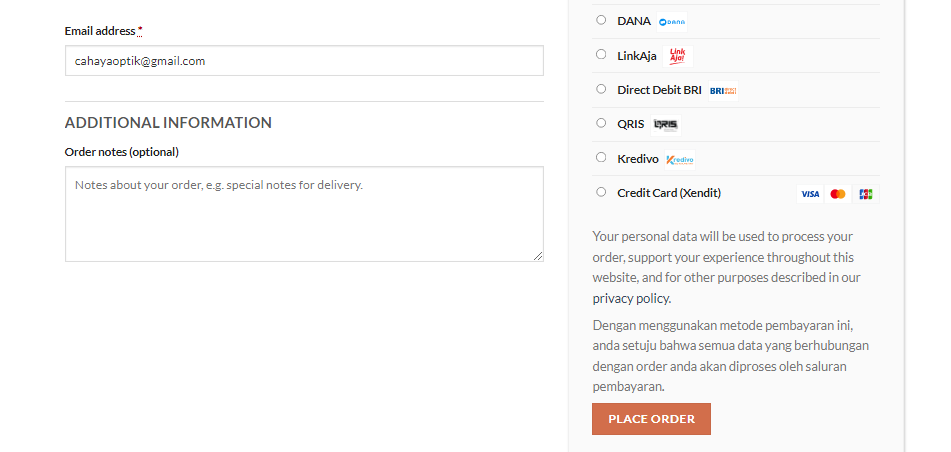
Task: Choose Credit Card (Xendit) radio option
Action: pos(601,192)
